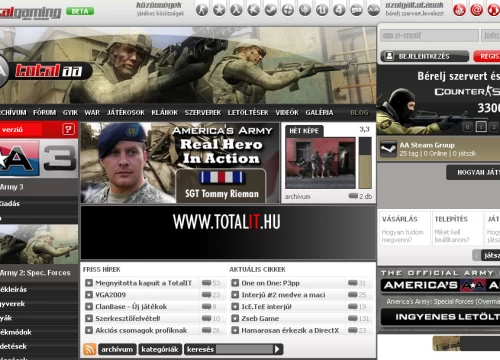The height and width of the screenshot is (360, 500).
Task: Click the BEJELENTKEZÉS login button
Action: point(425,56)
